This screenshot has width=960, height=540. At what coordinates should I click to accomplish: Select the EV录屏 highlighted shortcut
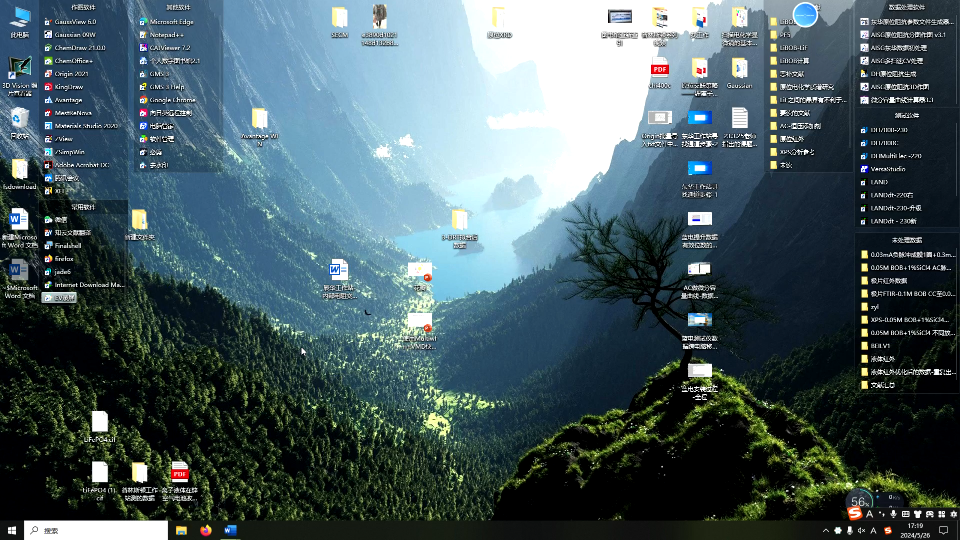[59, 298]
